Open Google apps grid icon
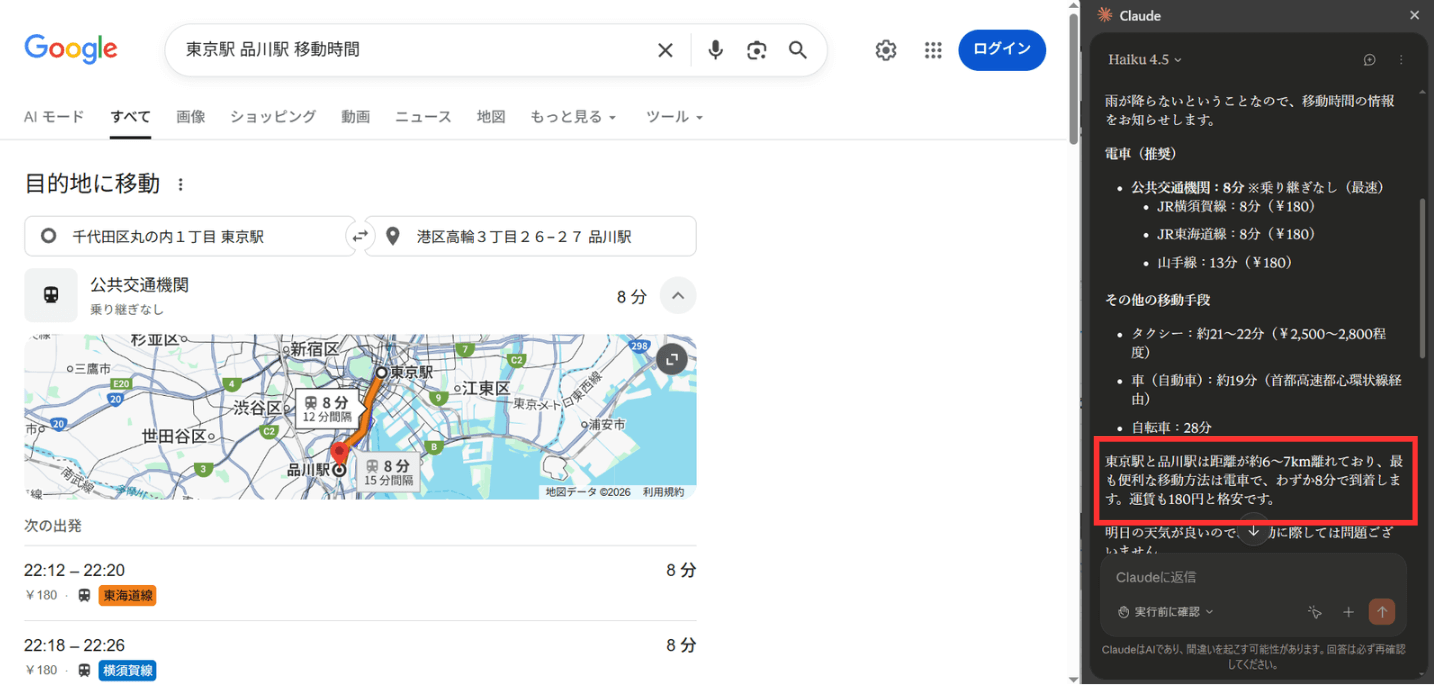The height and width of the screenshot is (687, 1434). point(933,50)
